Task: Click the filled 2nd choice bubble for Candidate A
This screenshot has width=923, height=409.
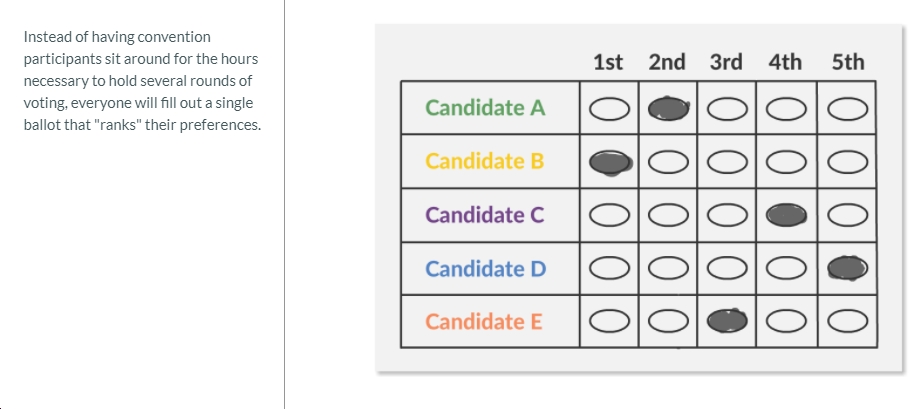Action: click(669, 109)
